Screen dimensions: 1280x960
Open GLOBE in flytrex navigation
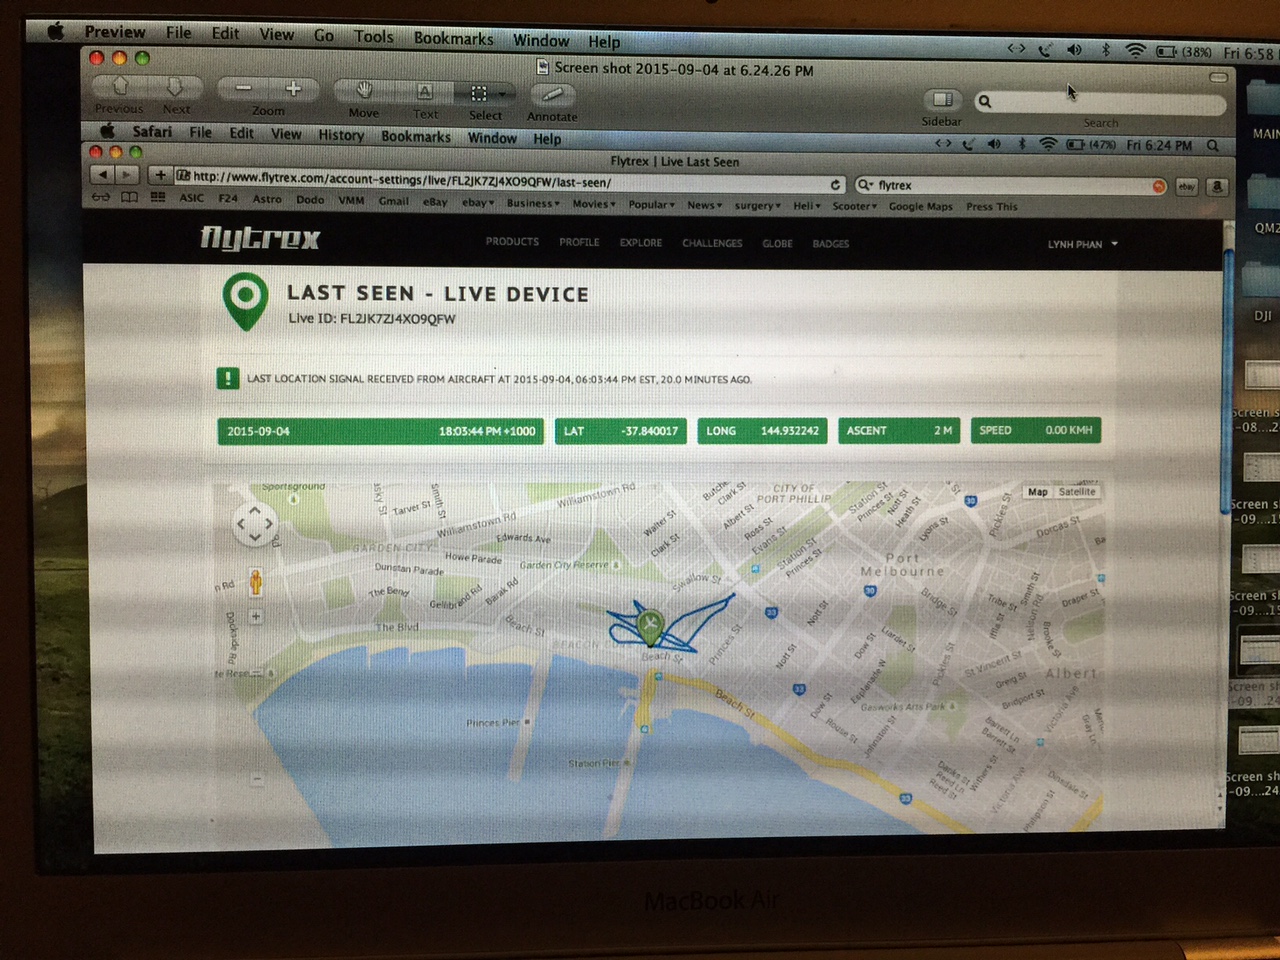(777, 244)
